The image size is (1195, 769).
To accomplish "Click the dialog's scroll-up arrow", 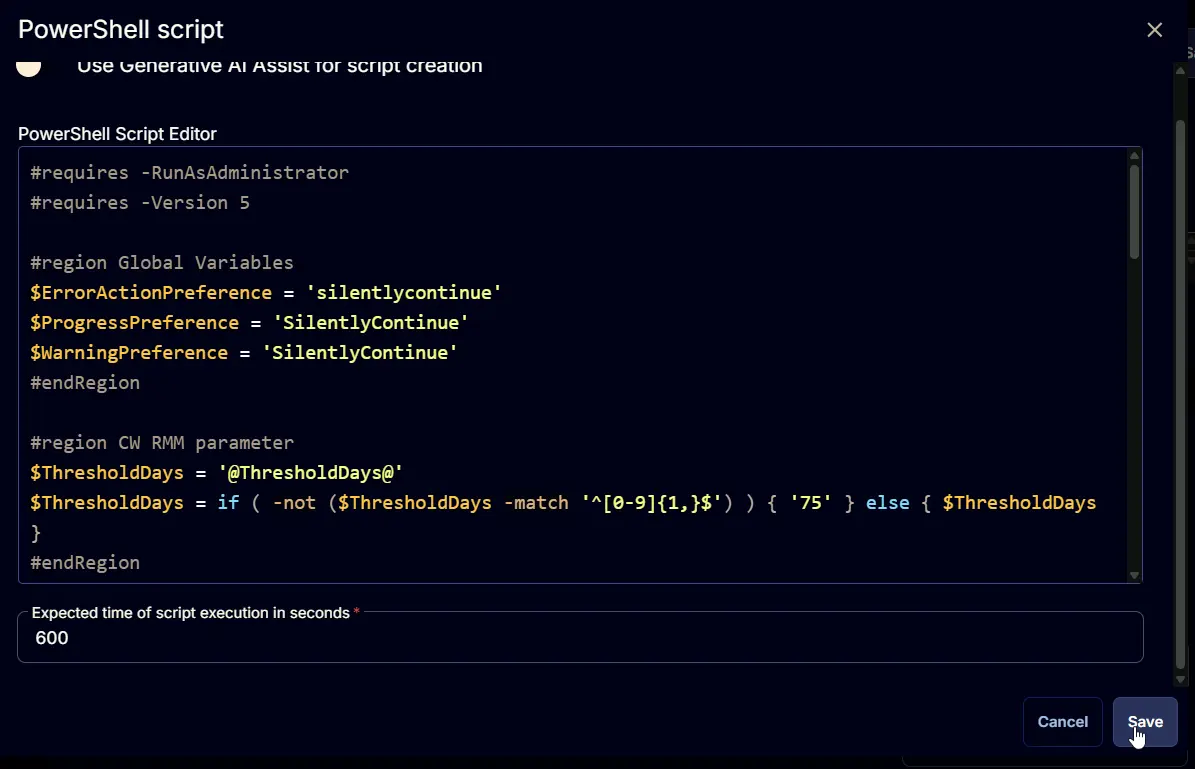I will 1181,70.
